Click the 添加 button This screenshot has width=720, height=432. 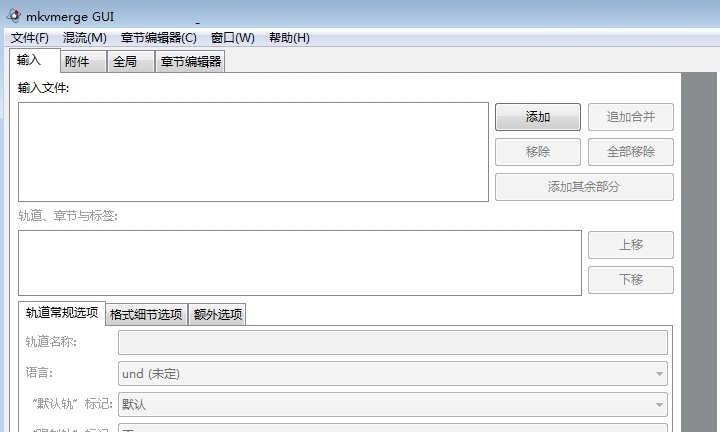538,117
